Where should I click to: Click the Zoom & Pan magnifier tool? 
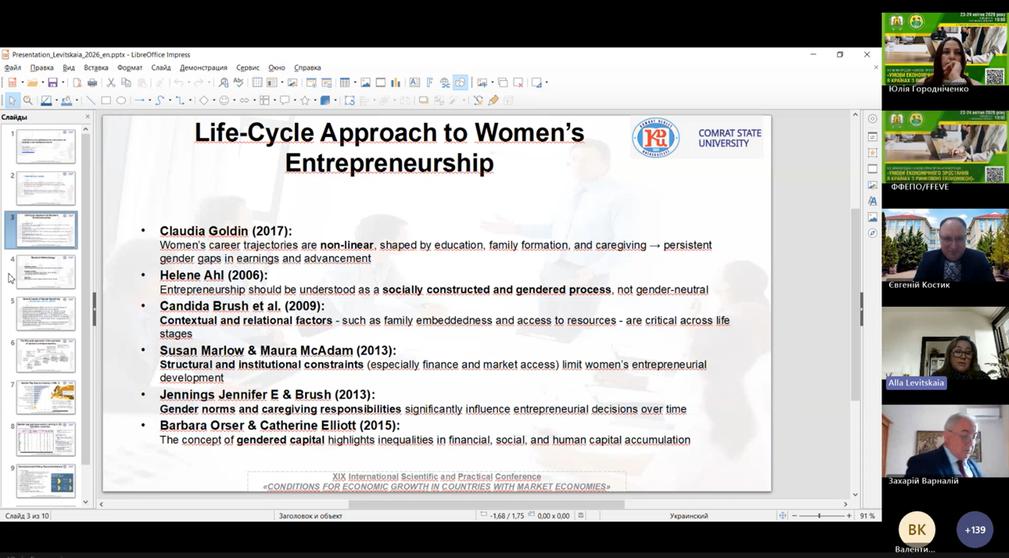pyautogui.click(x=28, y=101)
